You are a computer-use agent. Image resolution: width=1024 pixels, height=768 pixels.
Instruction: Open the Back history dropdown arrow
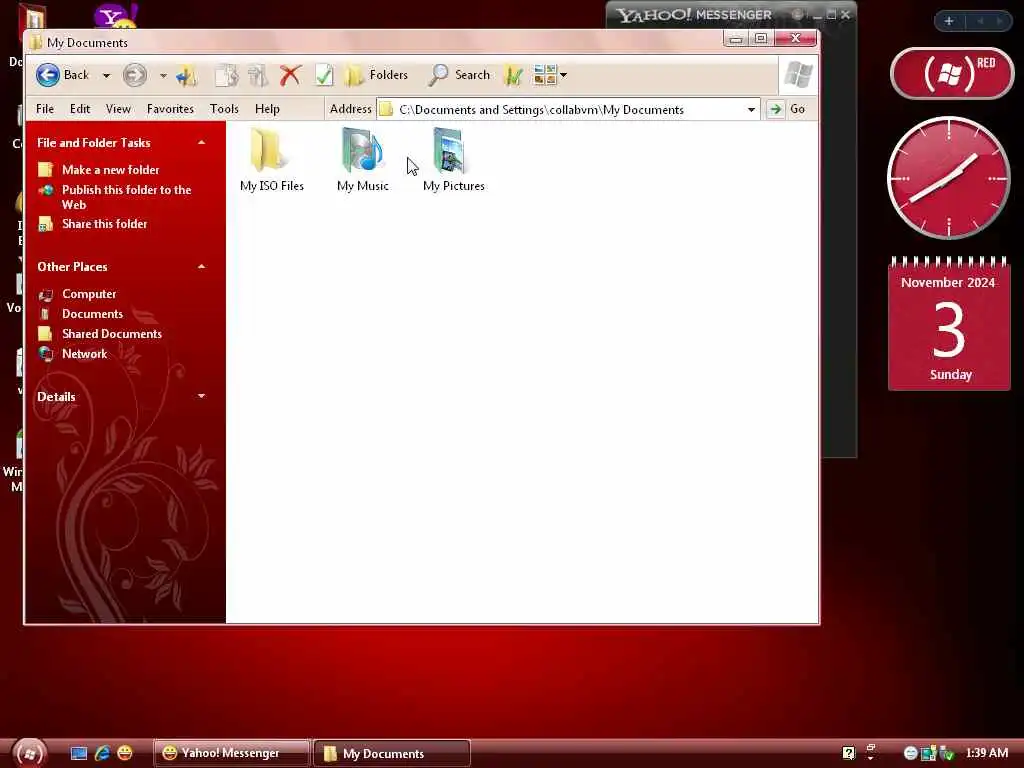point(106,76)
